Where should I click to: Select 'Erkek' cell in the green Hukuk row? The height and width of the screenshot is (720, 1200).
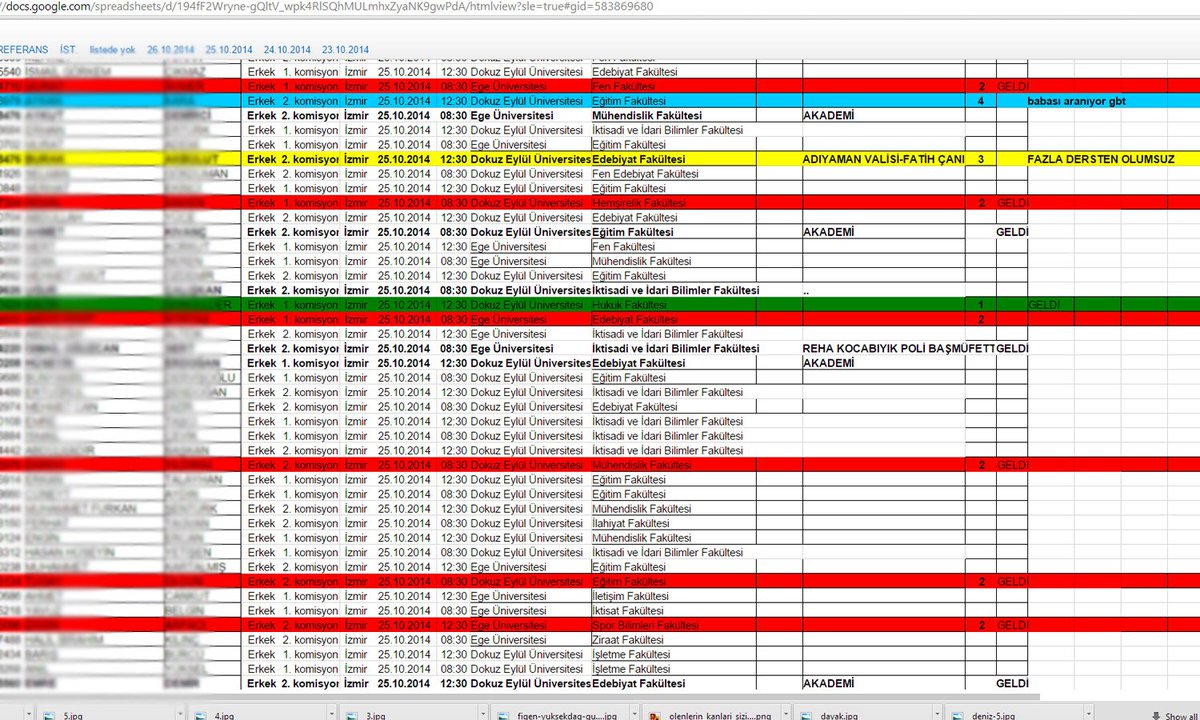262,304
